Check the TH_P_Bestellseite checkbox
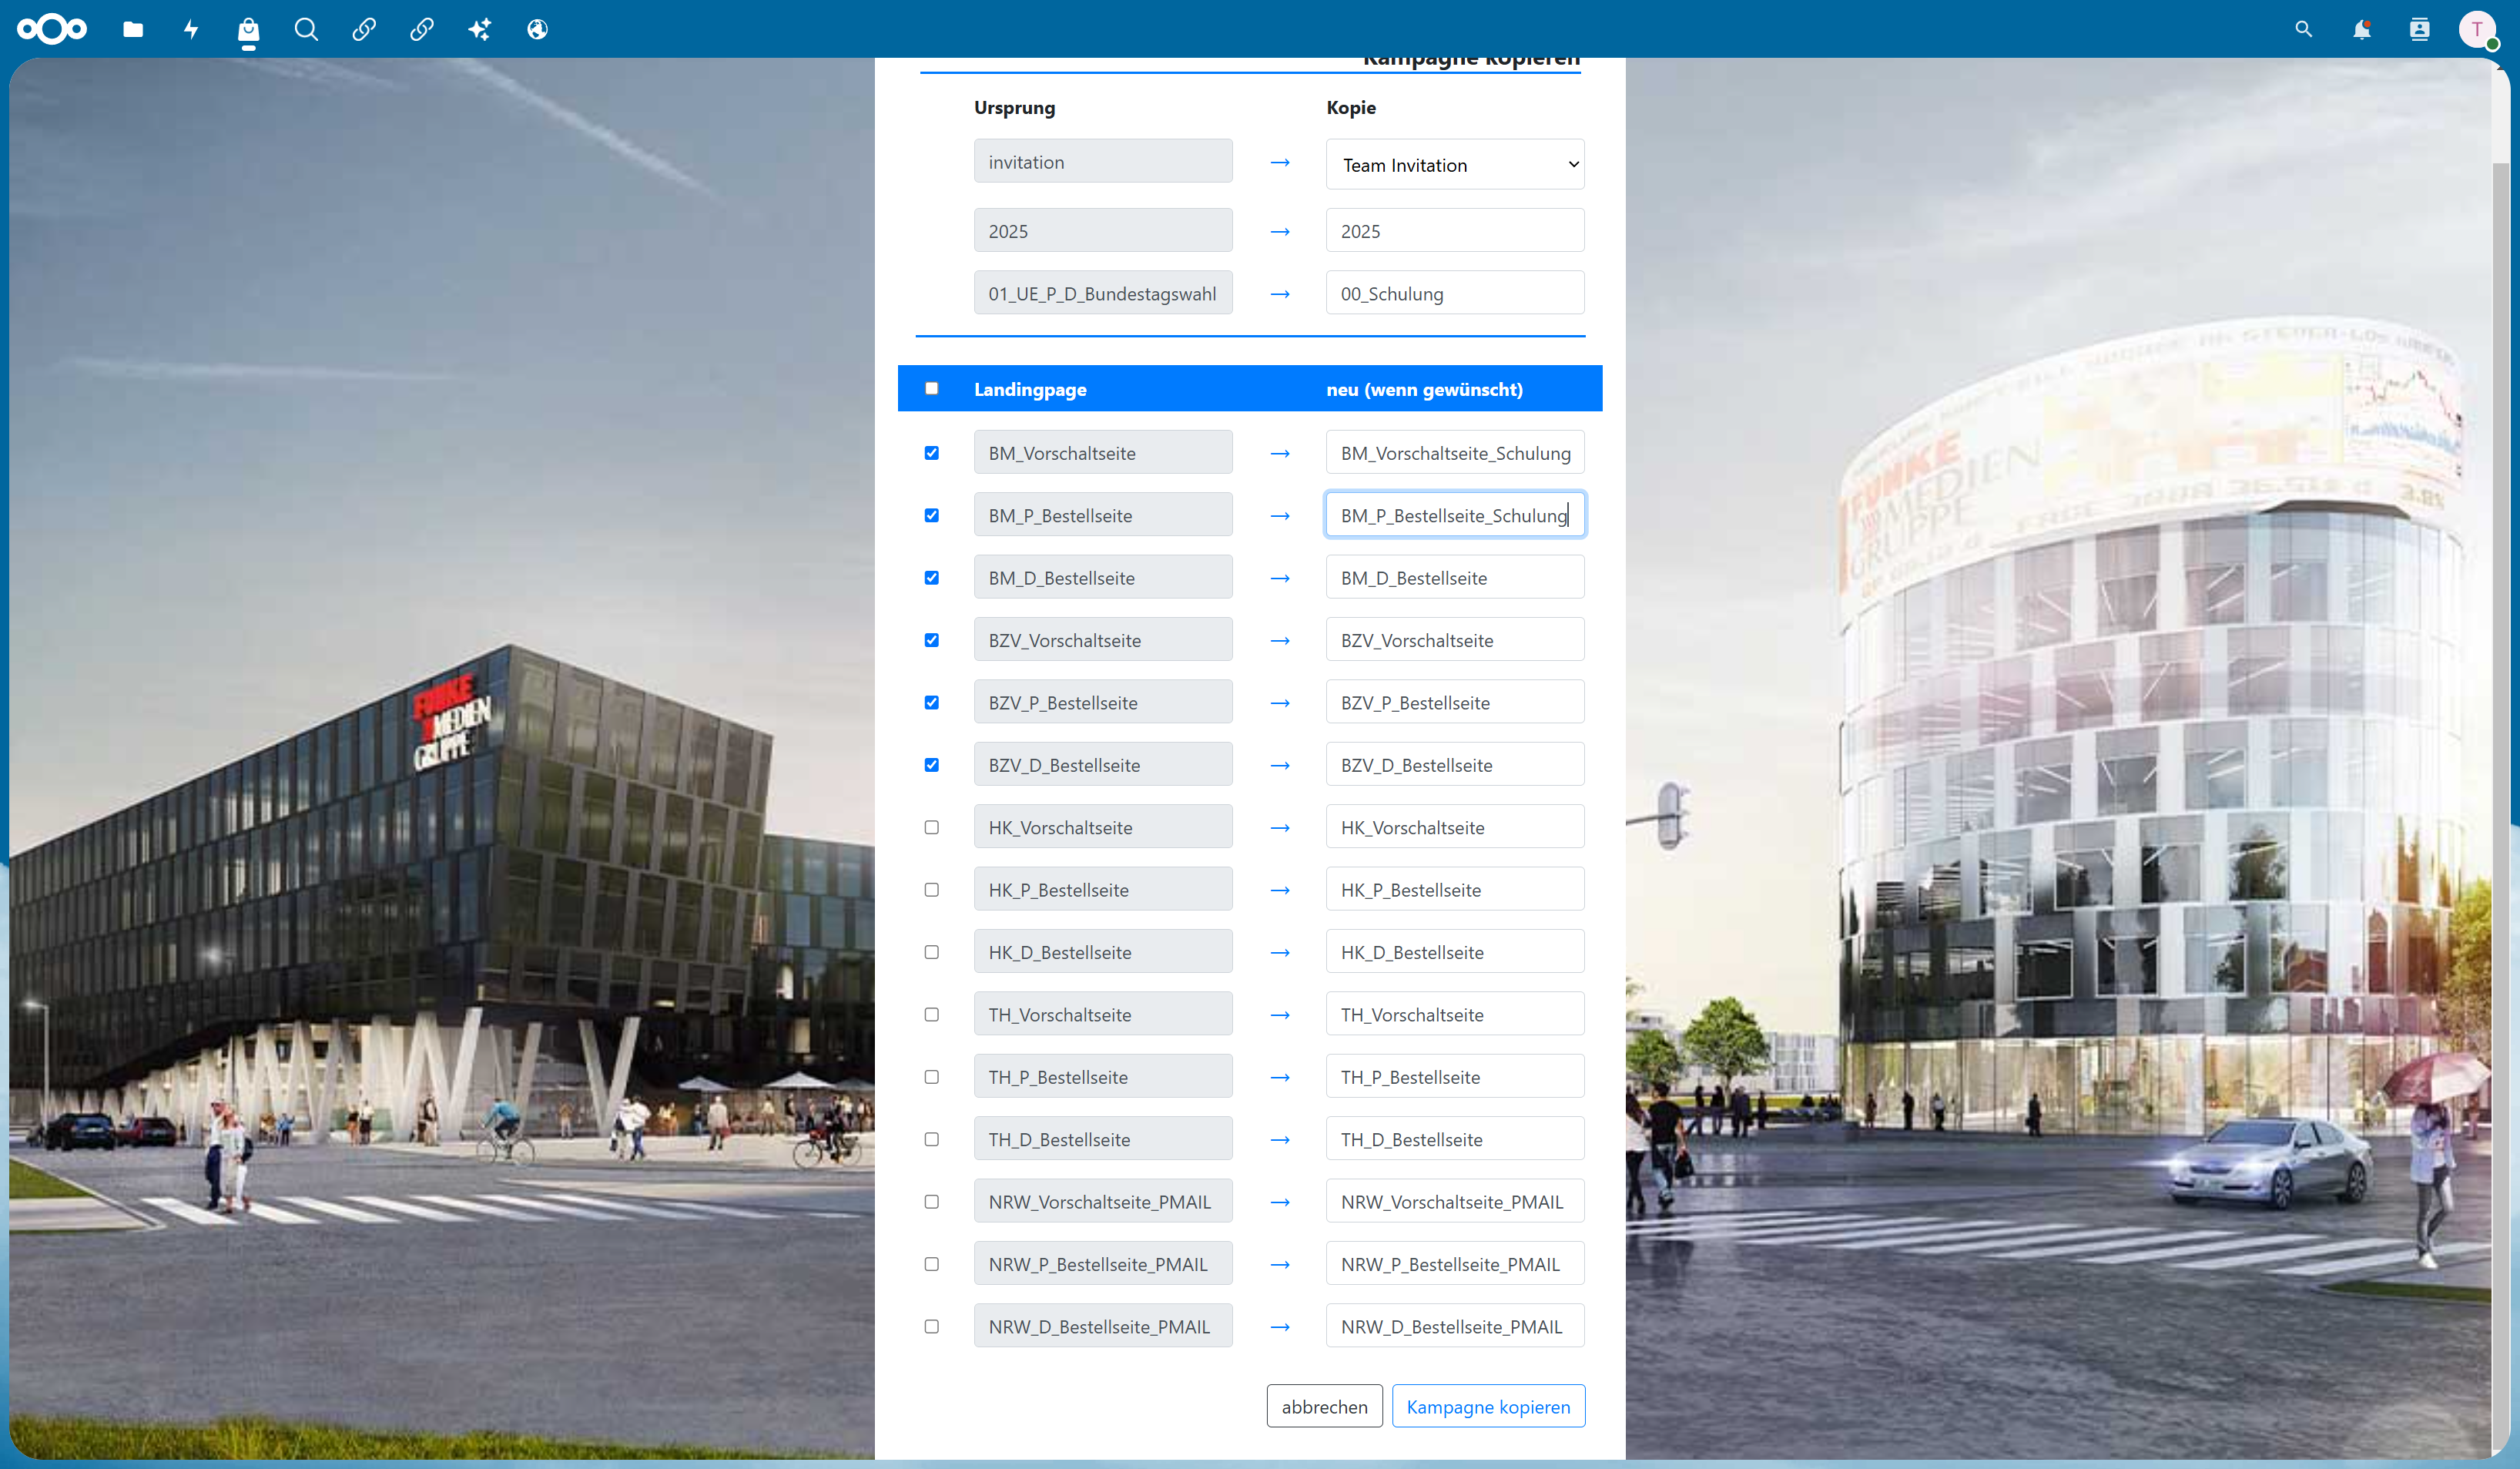This screenshot has height=1469, width=2520. tap(932, 1077)
